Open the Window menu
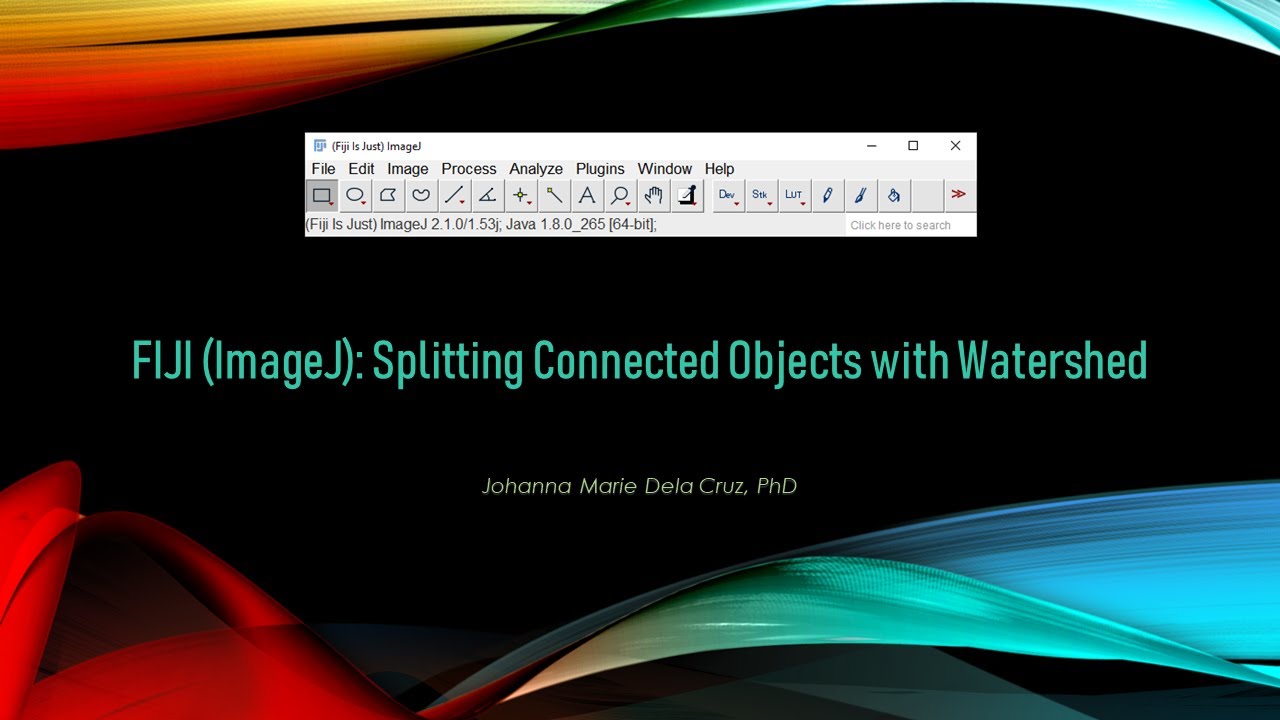Screen dimensions: 1280x720 (665, 169)
